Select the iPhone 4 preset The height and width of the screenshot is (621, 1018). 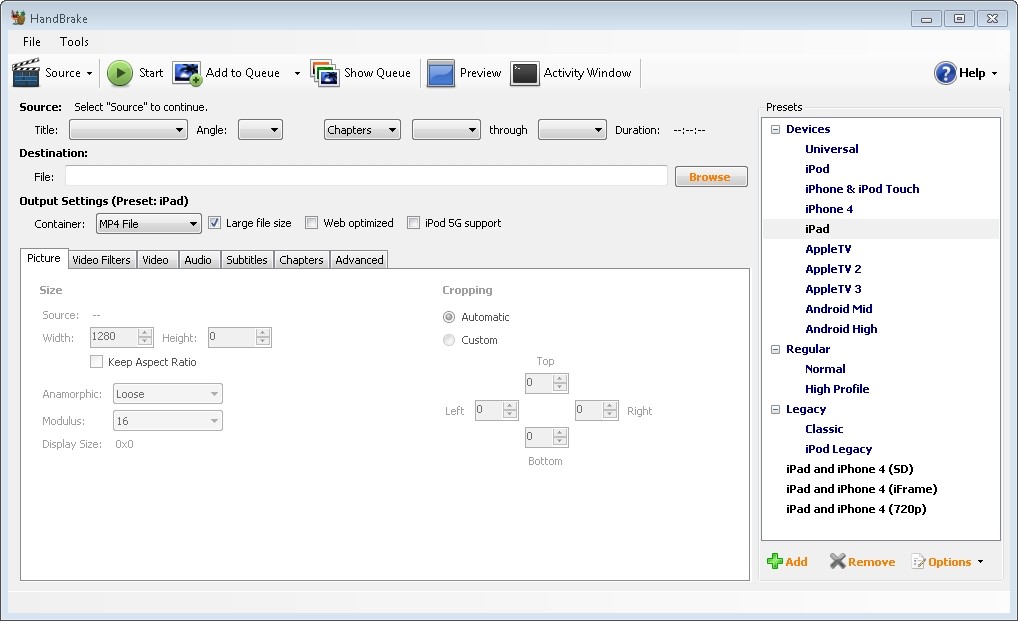tap(828, 209)
